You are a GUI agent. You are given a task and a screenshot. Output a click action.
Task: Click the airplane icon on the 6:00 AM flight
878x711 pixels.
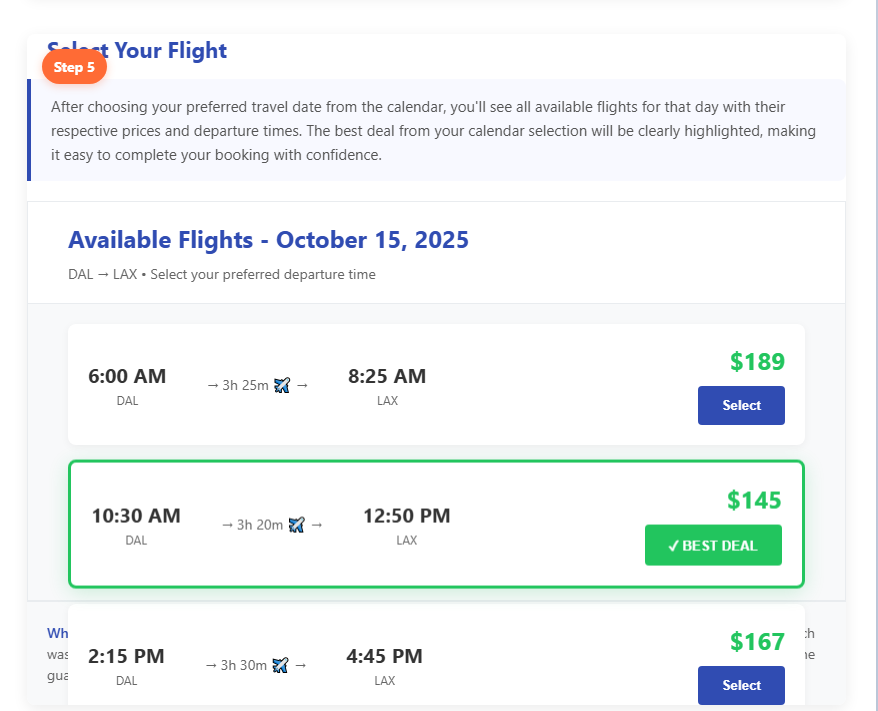[x=282, y=385]
